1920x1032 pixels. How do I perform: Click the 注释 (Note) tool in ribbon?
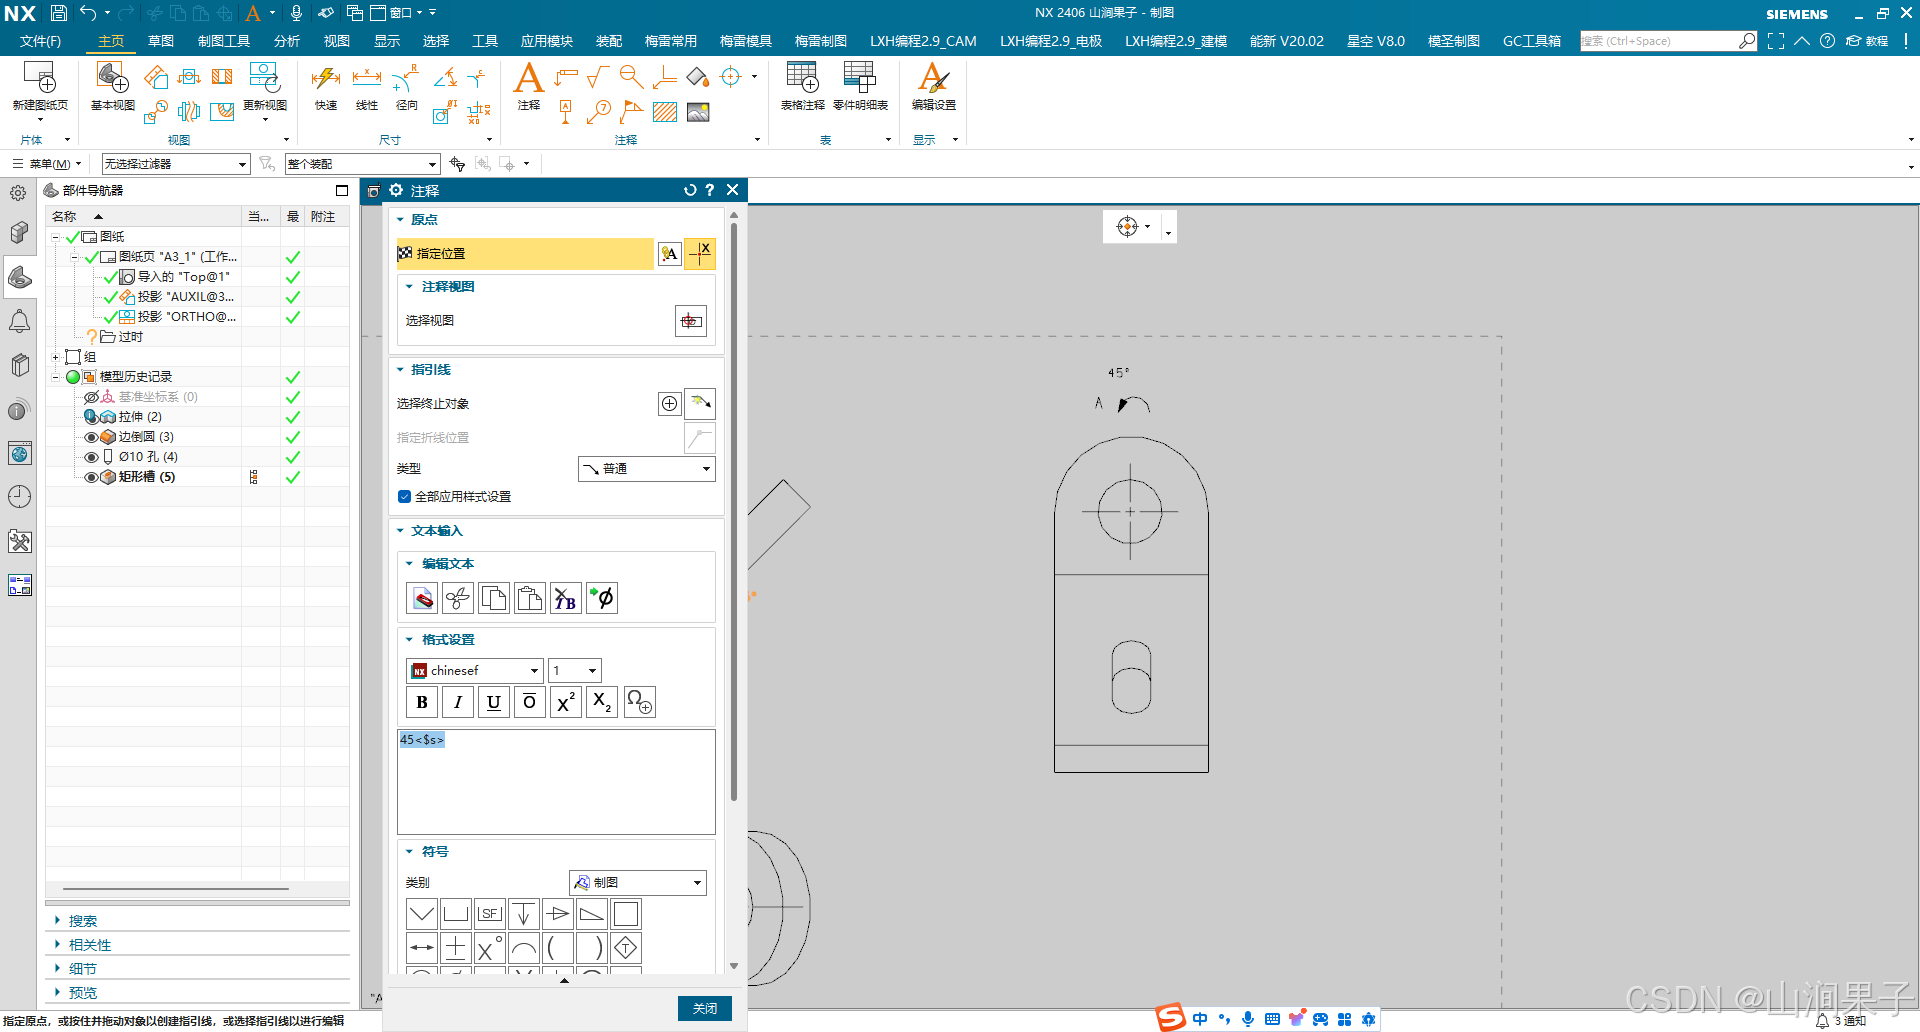coord(528,86)
